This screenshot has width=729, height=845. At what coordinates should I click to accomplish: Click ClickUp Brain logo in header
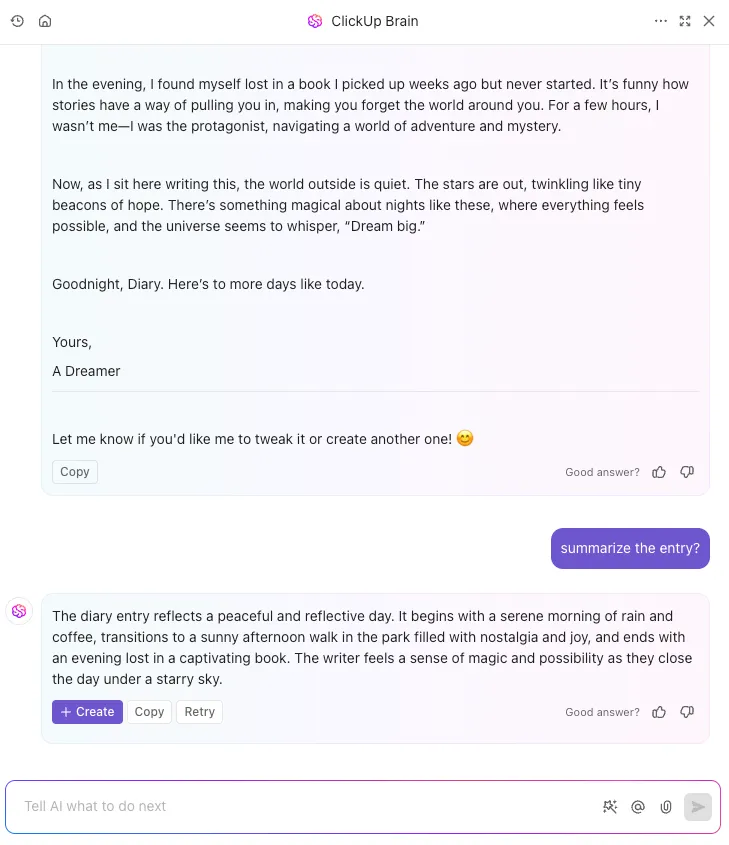[315, 21]
